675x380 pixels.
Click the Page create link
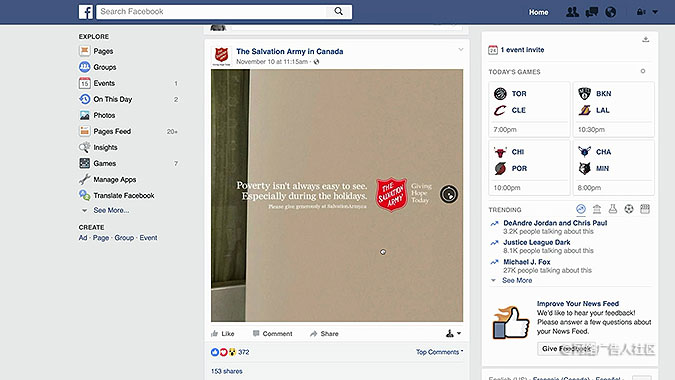point(101,238)
